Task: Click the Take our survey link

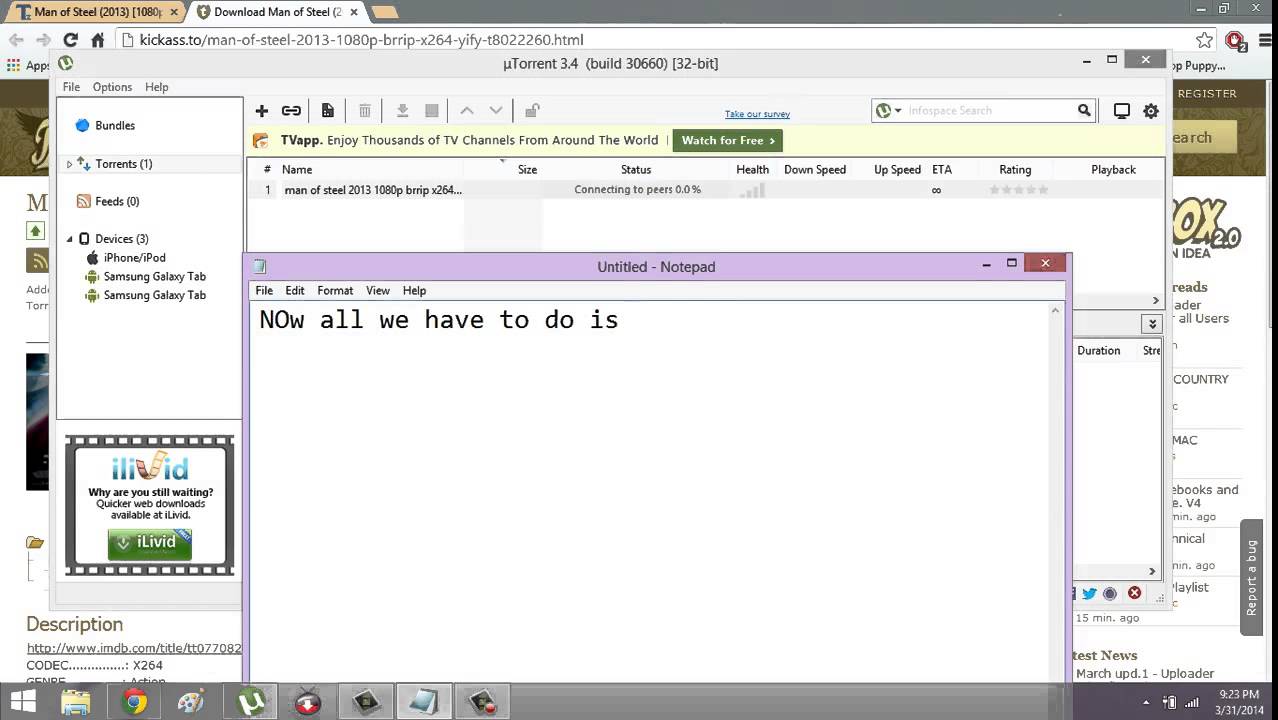Action: point(757,114)
